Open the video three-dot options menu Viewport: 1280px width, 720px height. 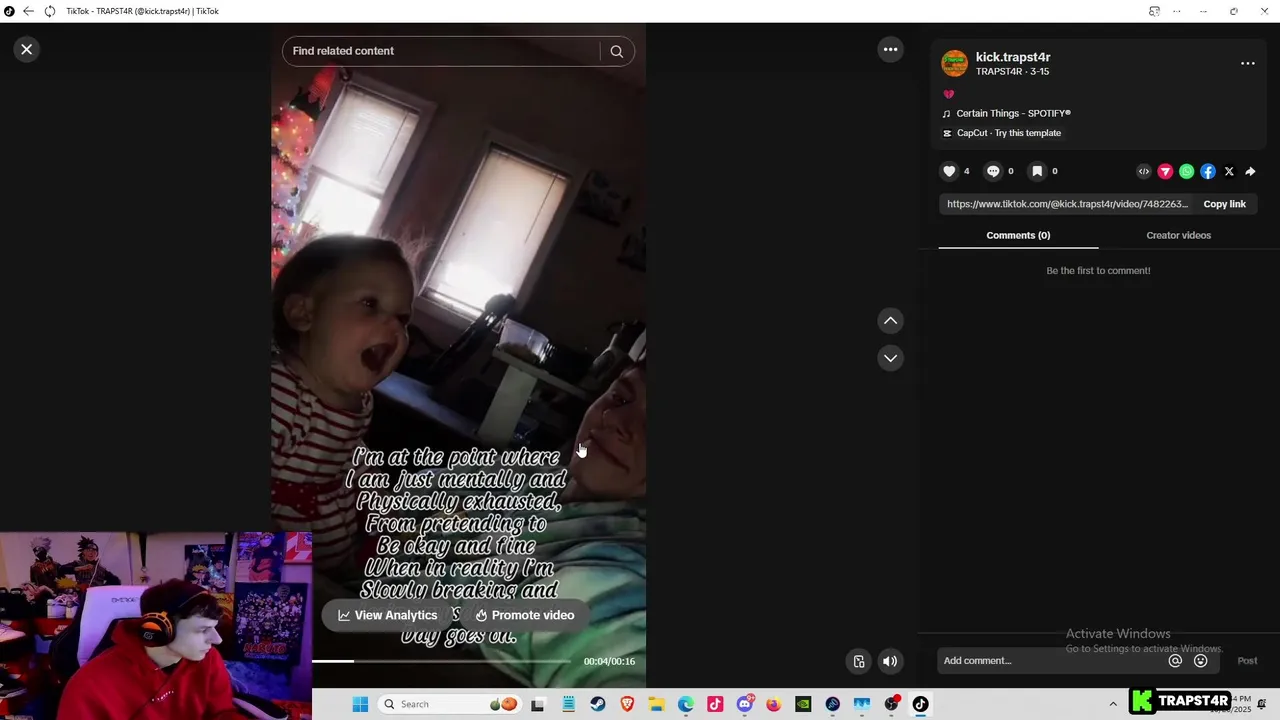tap(890, 49)
